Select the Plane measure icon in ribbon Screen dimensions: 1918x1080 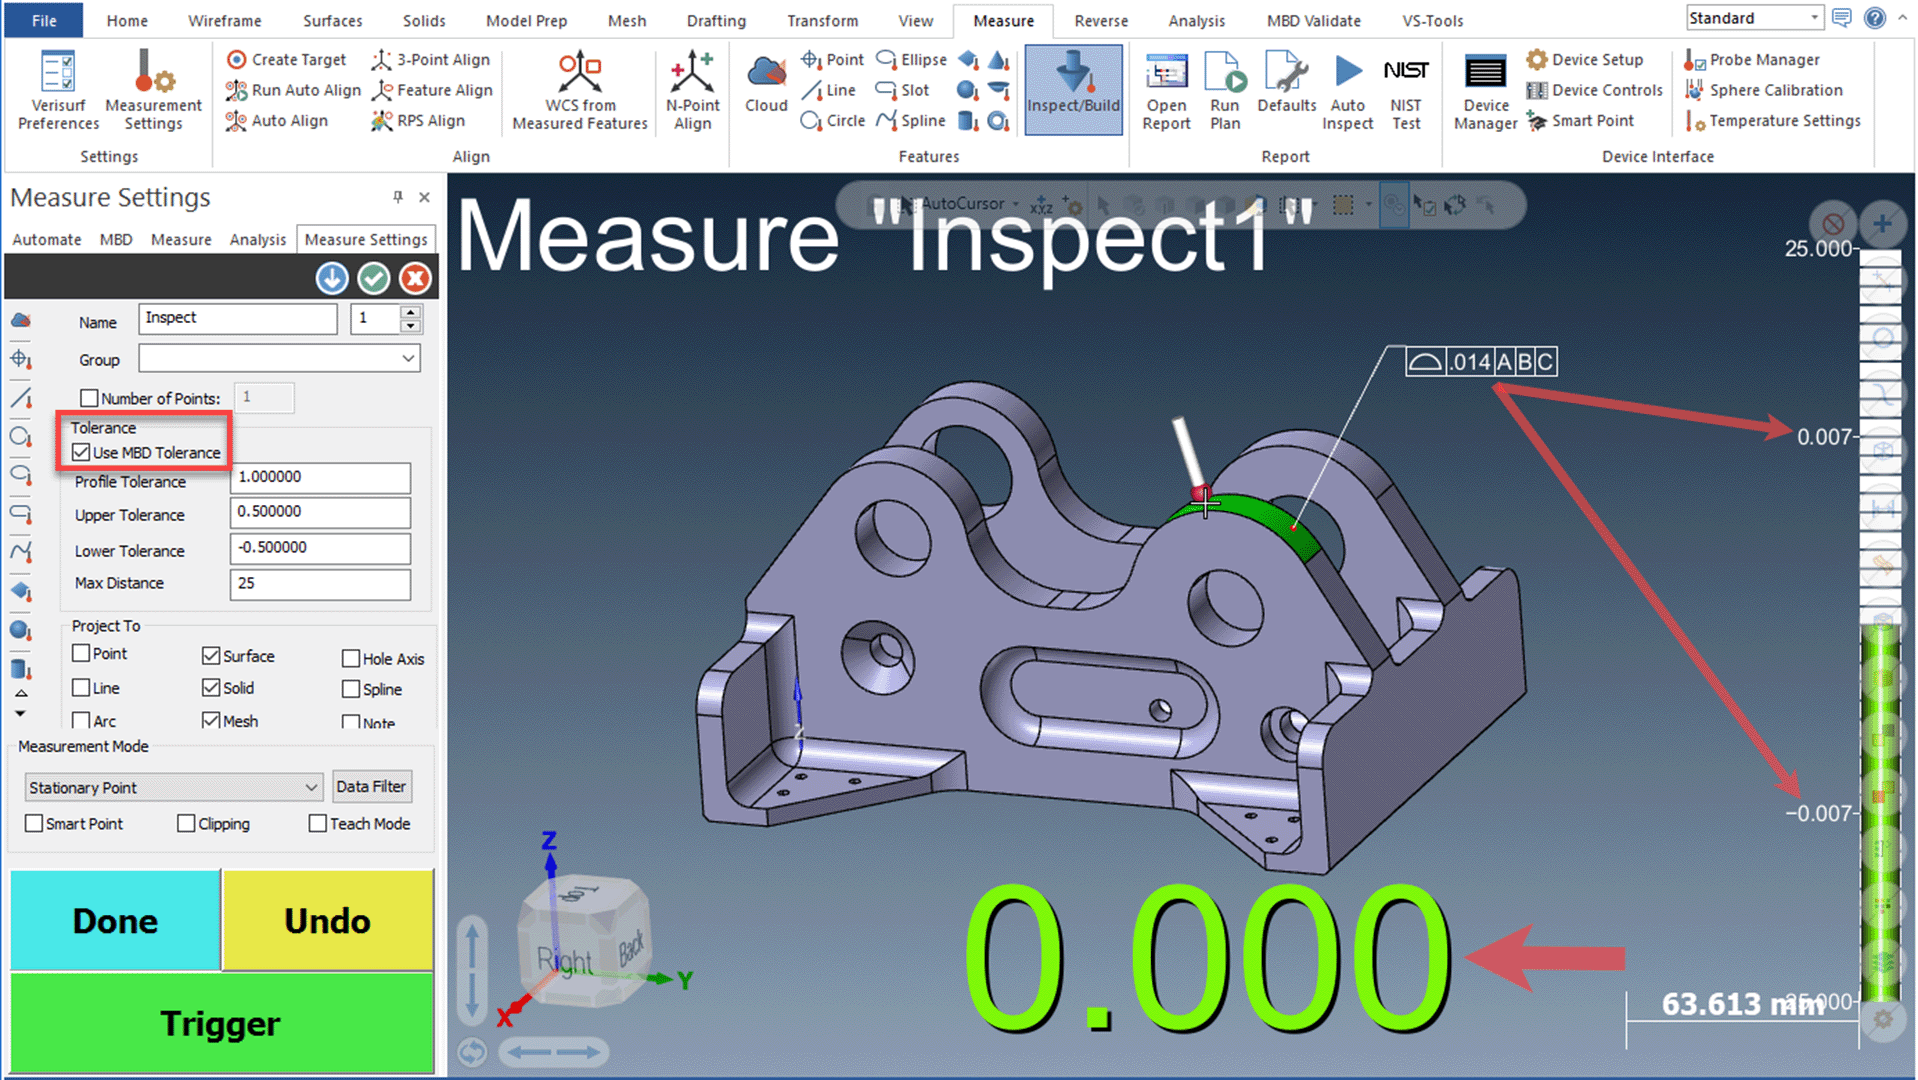[967, 60]
